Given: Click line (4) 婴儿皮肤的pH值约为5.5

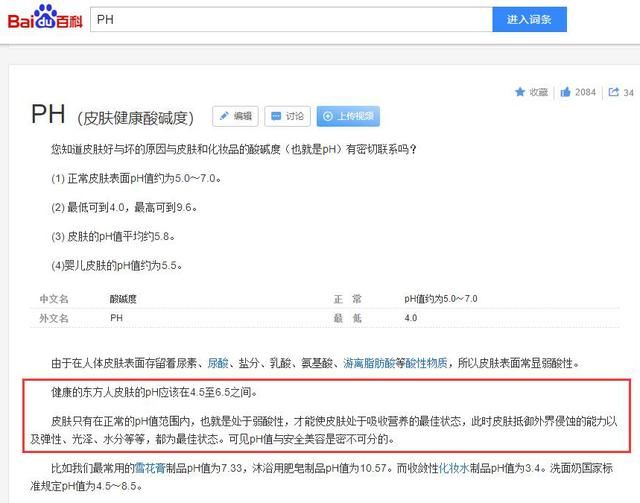Looking at the screenshot, I should (117, 265).
